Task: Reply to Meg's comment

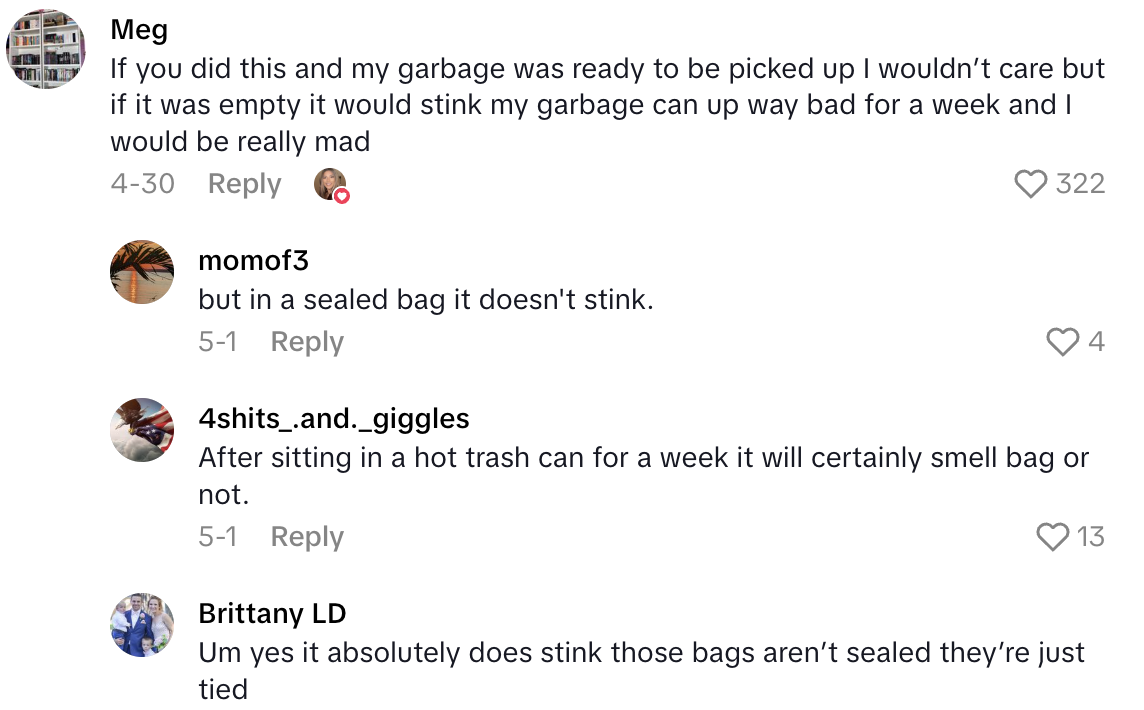Action: (x=244, y=183)
